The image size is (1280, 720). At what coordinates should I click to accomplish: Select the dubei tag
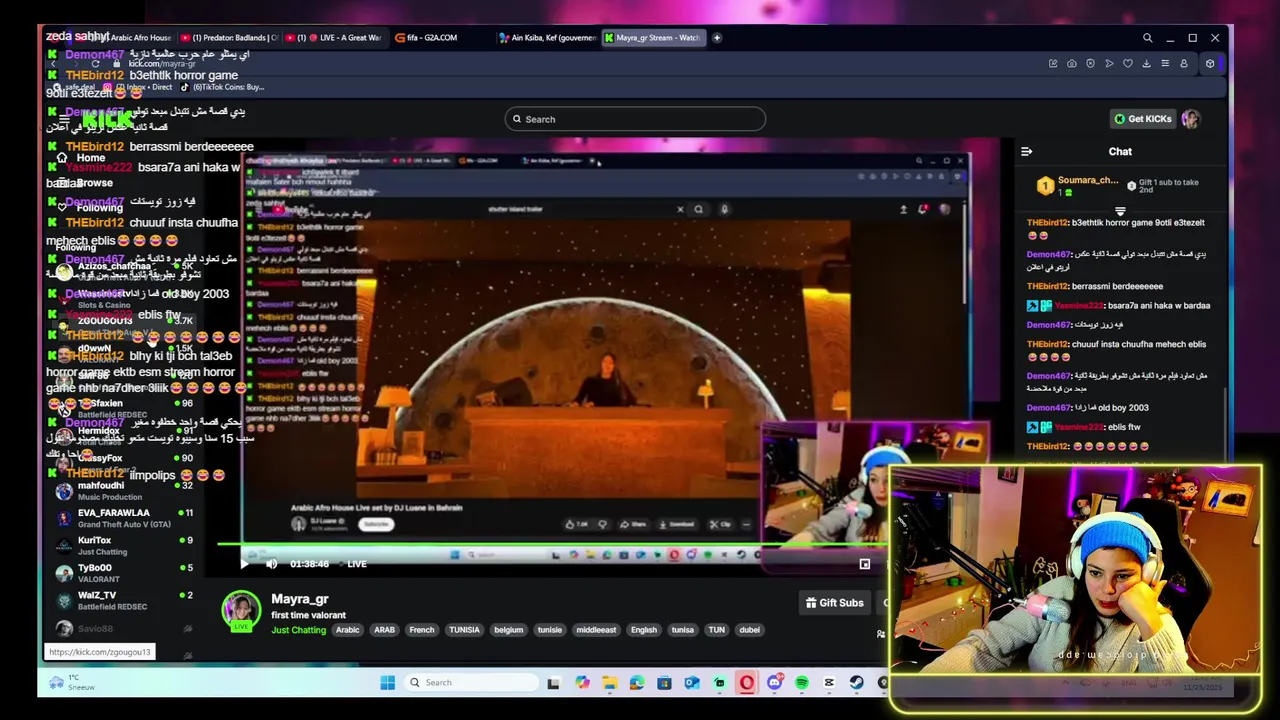coord(749,630)
